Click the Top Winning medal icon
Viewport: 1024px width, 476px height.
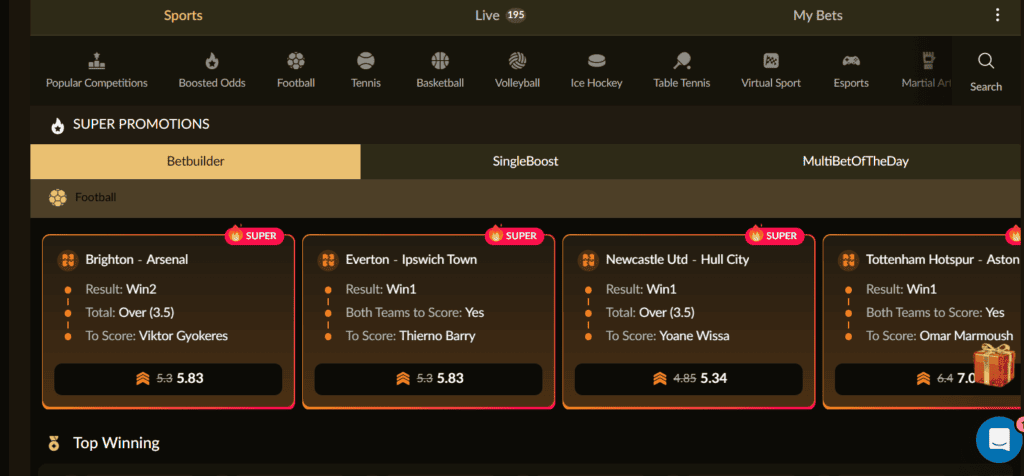pyautogui.click(x=54, y=444)
